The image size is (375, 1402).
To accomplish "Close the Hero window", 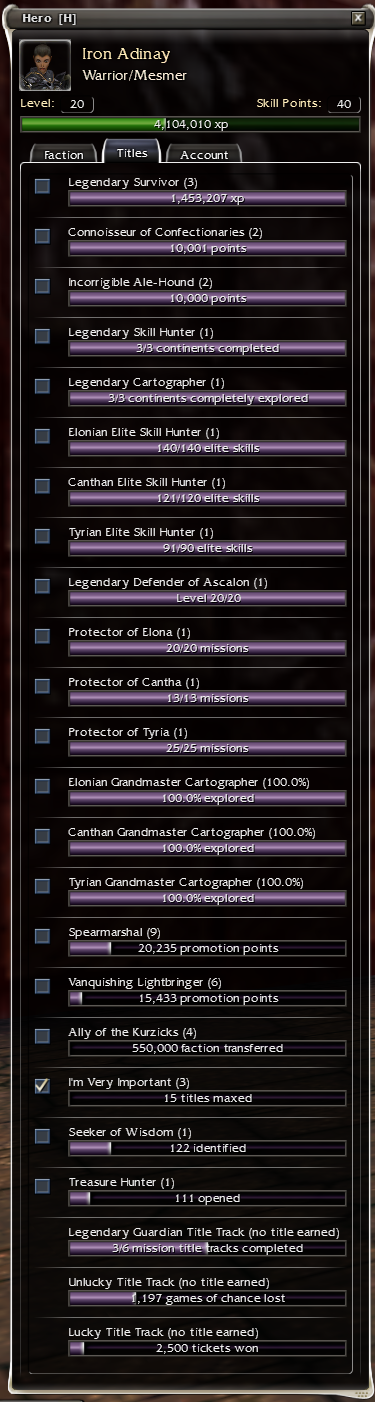I will coord(358,18).
